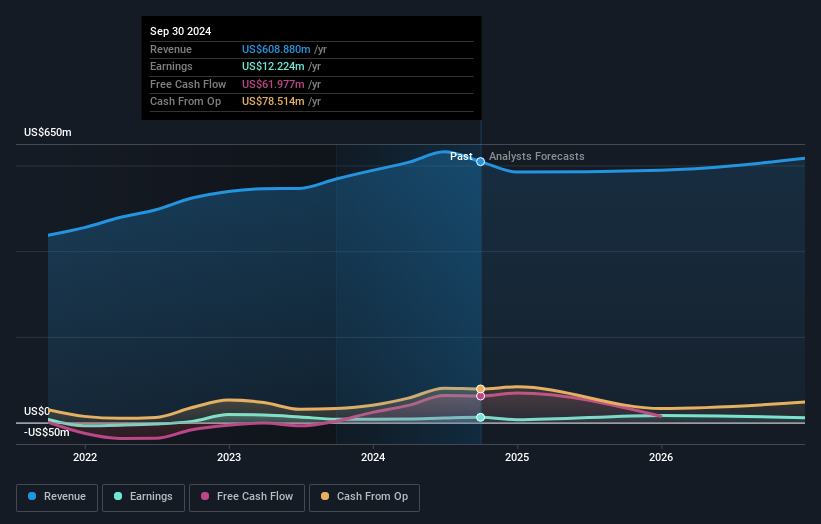Click the Free Cash Flow label in tooltip
821x524 pixels.
click(188, 84)
